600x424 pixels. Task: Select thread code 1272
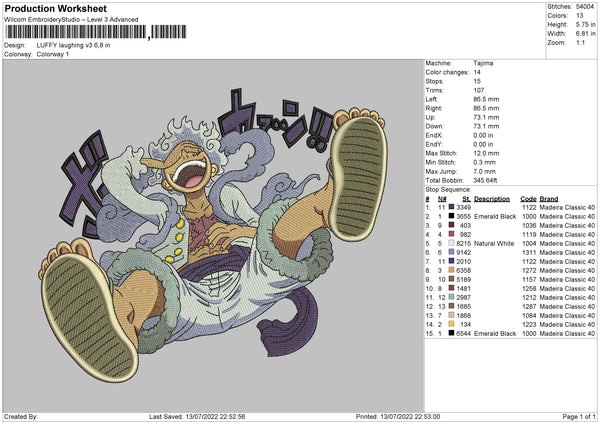click(529, 271)
